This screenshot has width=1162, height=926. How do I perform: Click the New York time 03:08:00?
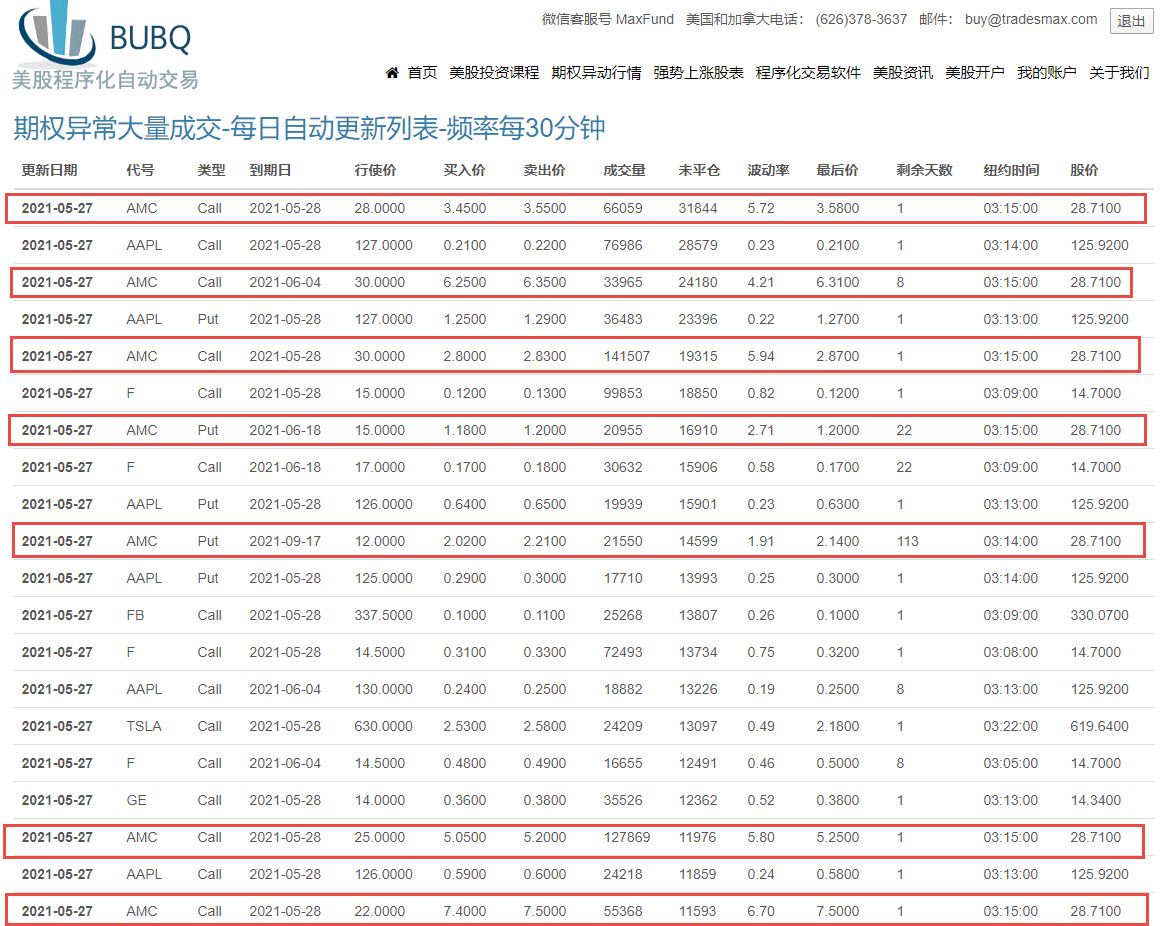(x=1011, y=653)
